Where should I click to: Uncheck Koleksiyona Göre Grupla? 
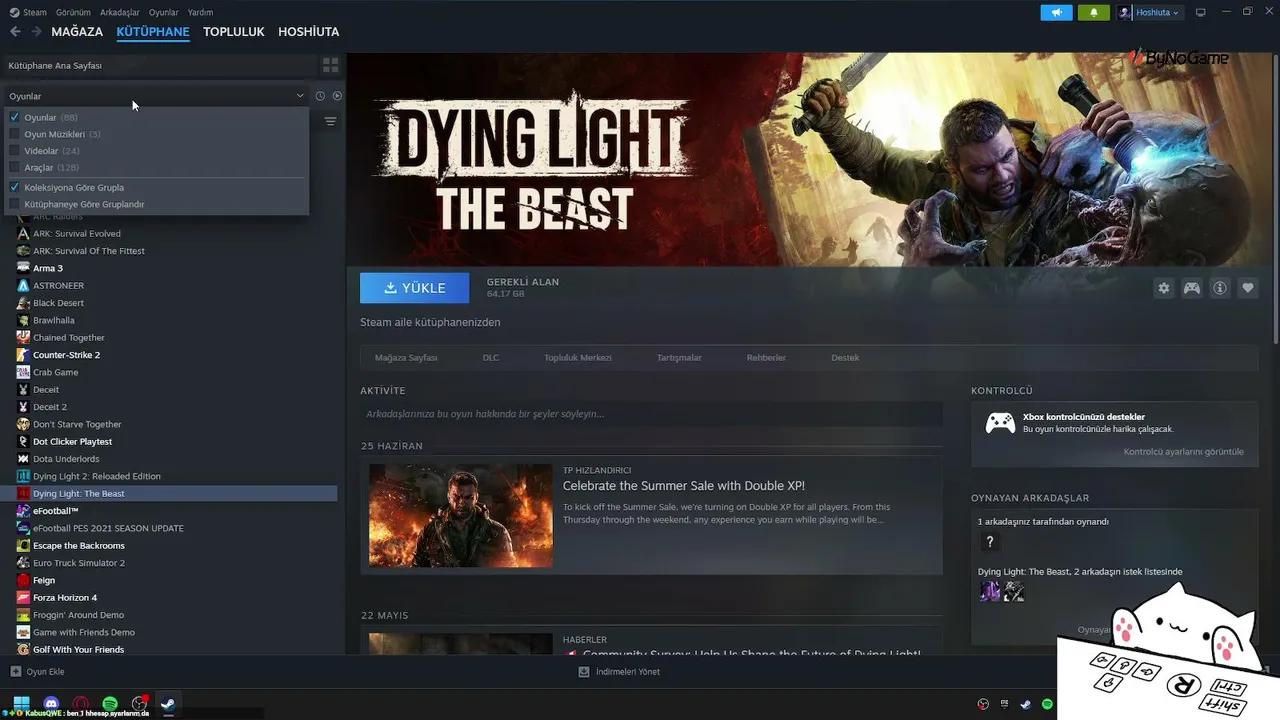click(x=15, y=187)
